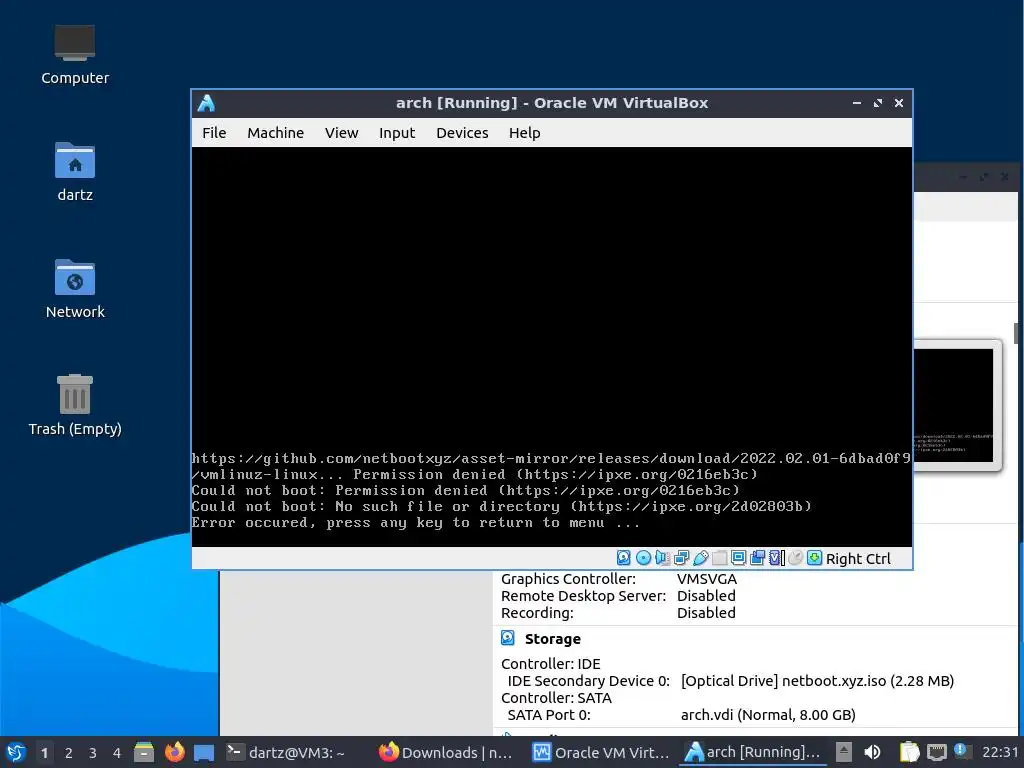Click the greyed shared folders status icon
The image size is (1024, 768).
[720, 558]
